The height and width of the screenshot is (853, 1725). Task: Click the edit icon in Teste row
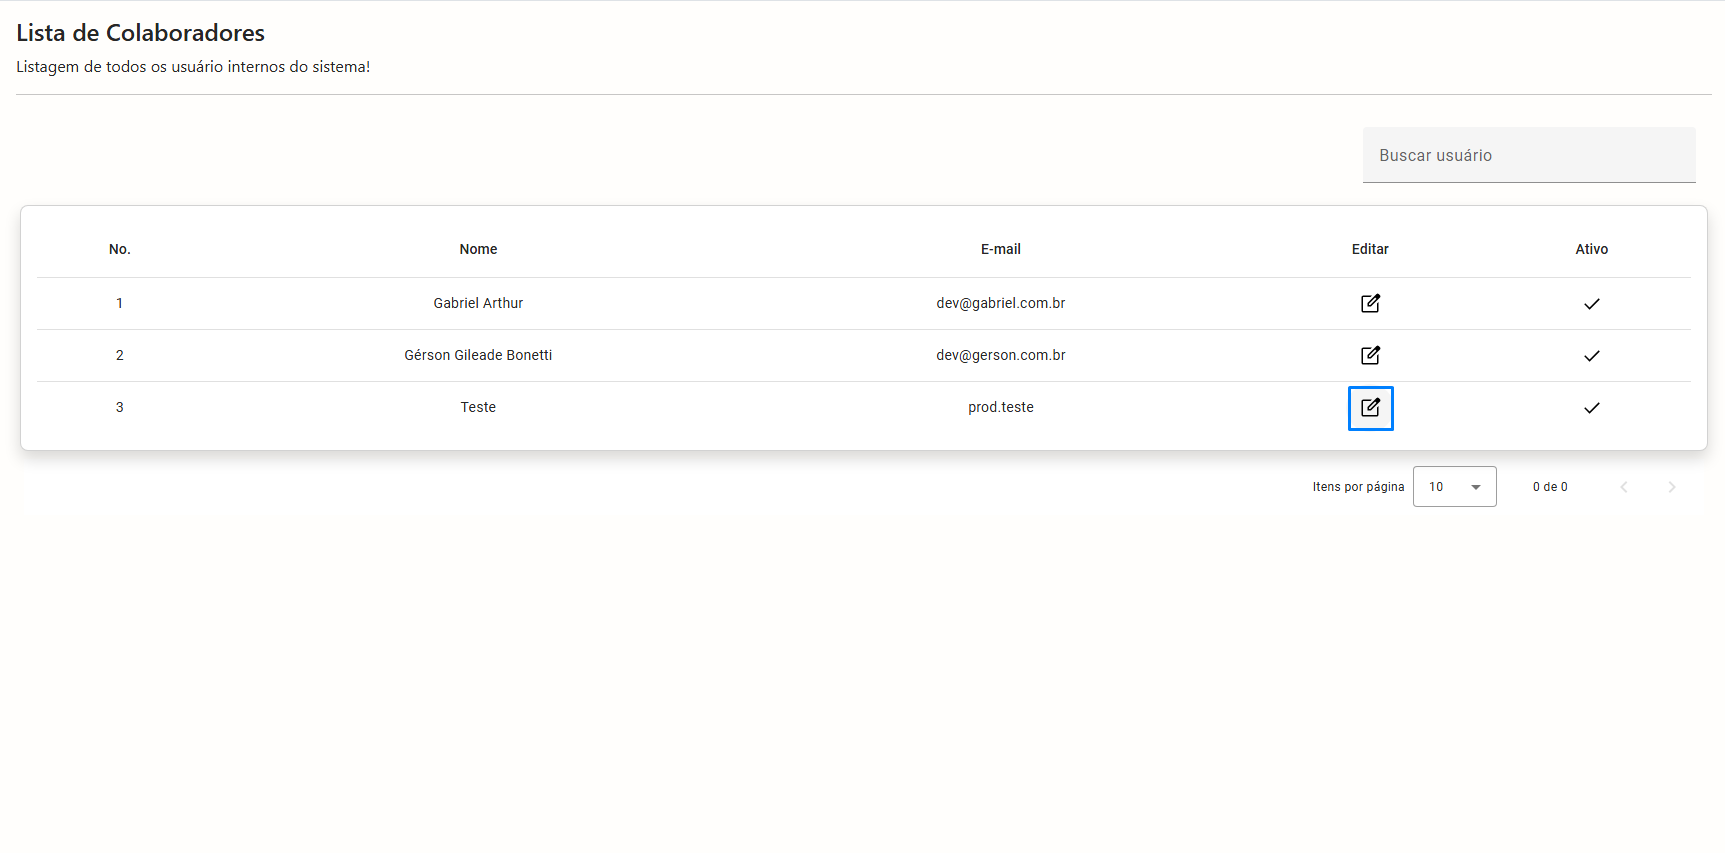pyautogui.click(x=1370, y=408)
